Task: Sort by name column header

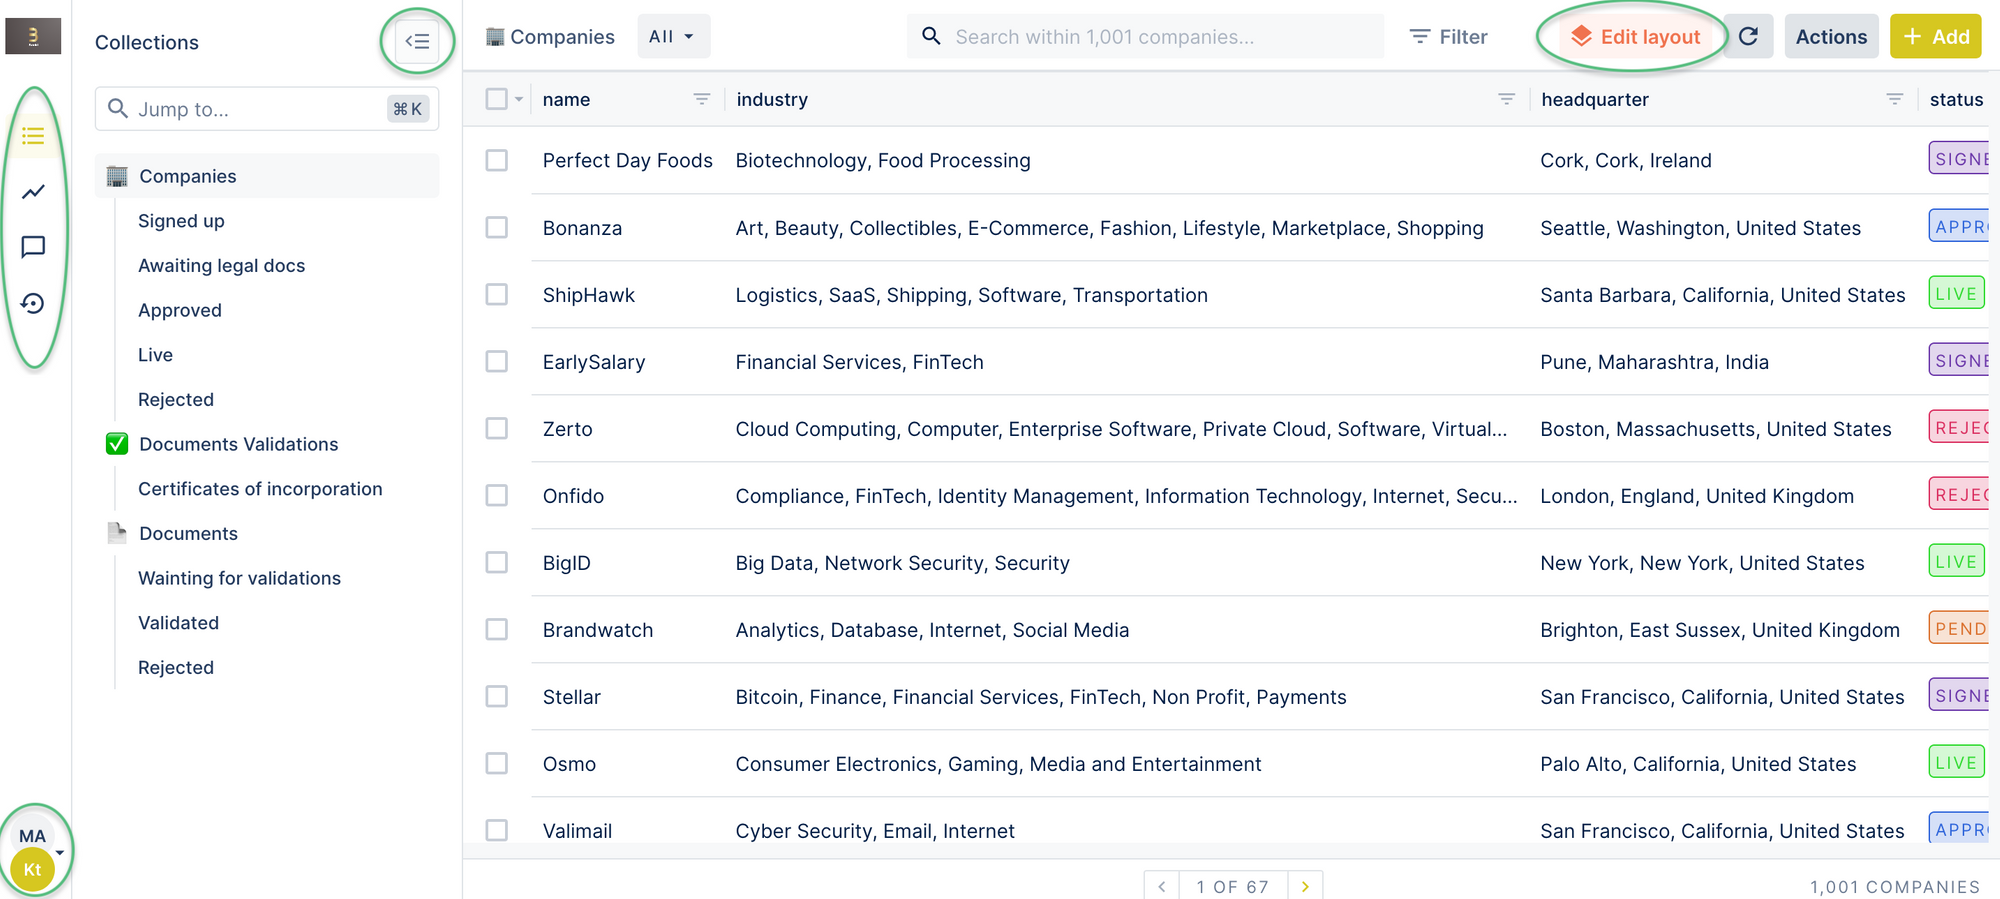Action: (x=566, y=99)
